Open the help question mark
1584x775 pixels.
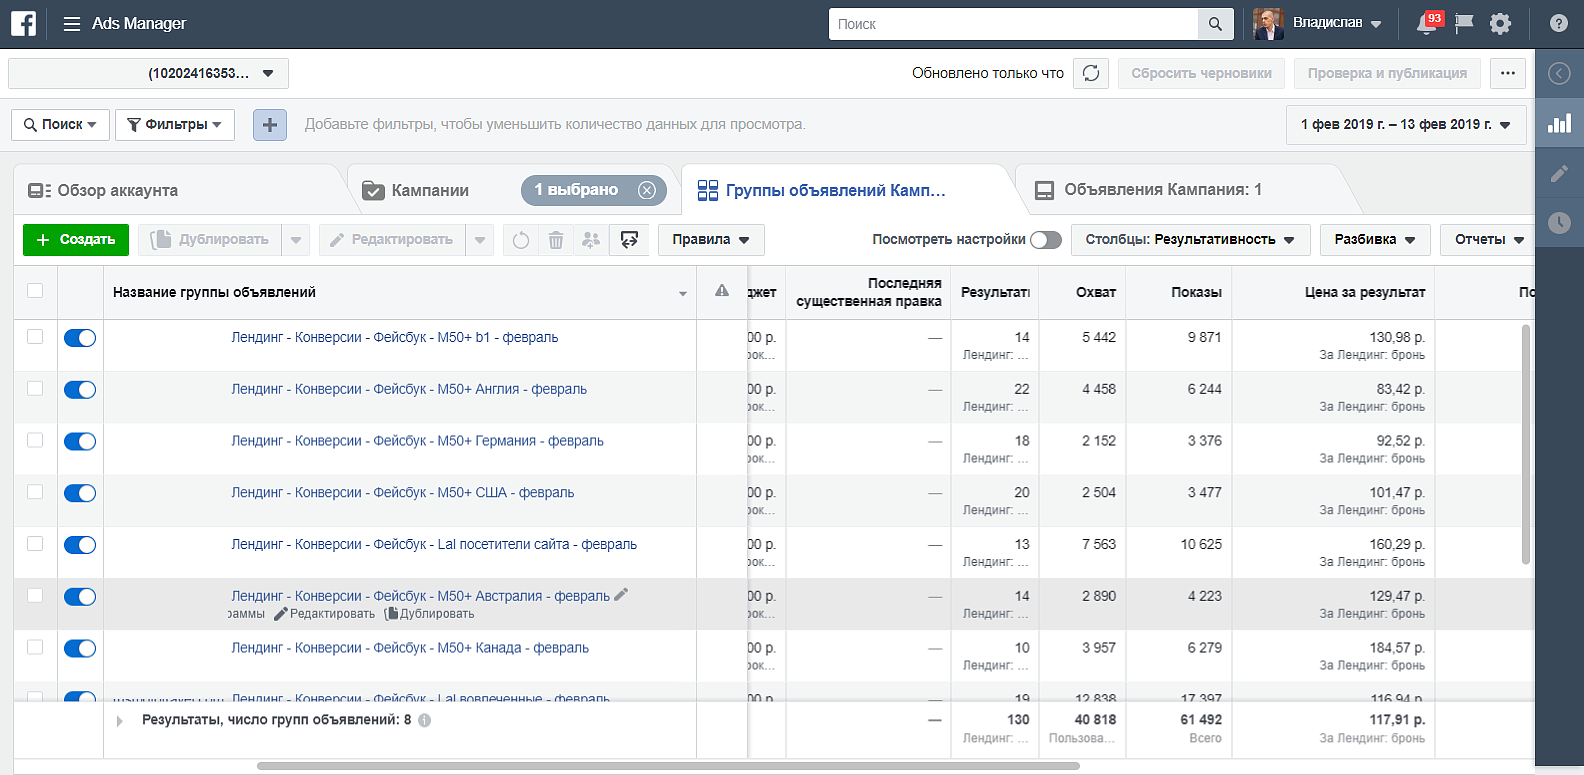[1558, 24]
